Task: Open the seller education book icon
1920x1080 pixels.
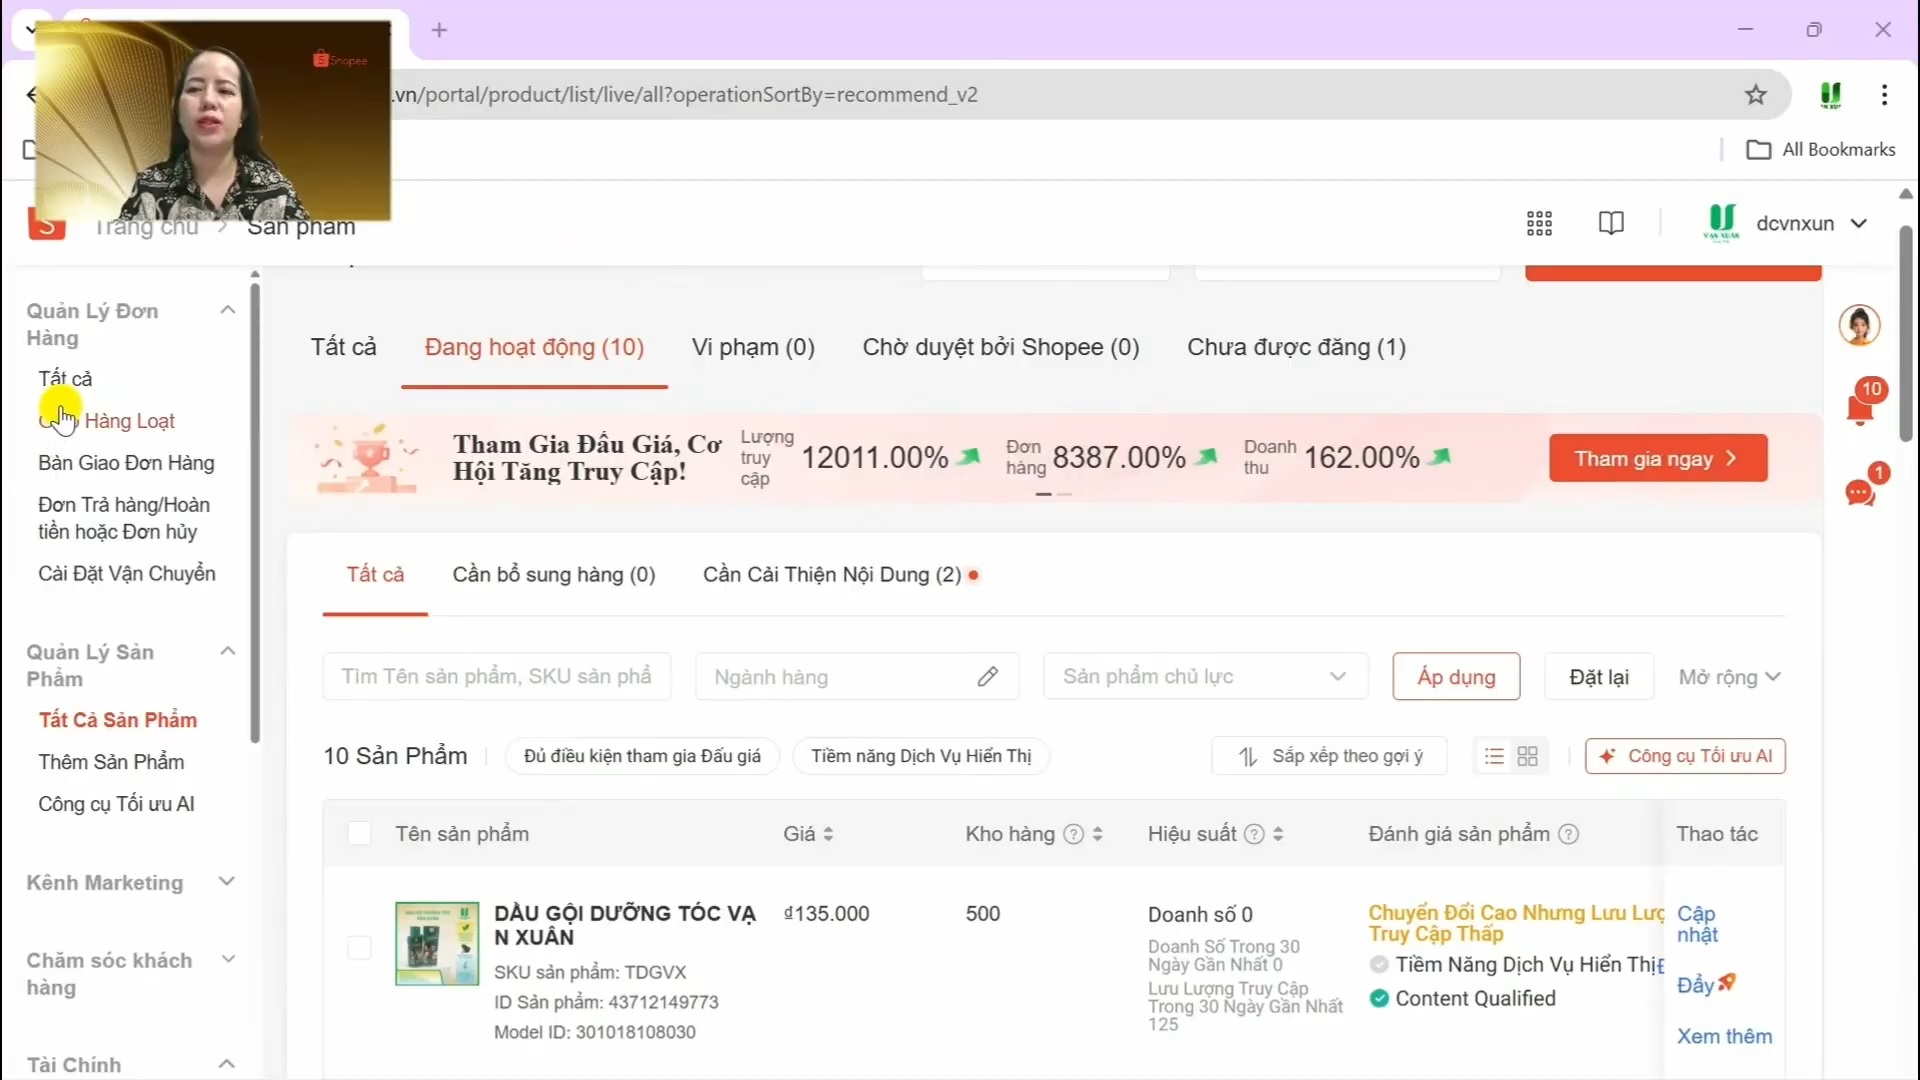Action: tap(1611, 223)
